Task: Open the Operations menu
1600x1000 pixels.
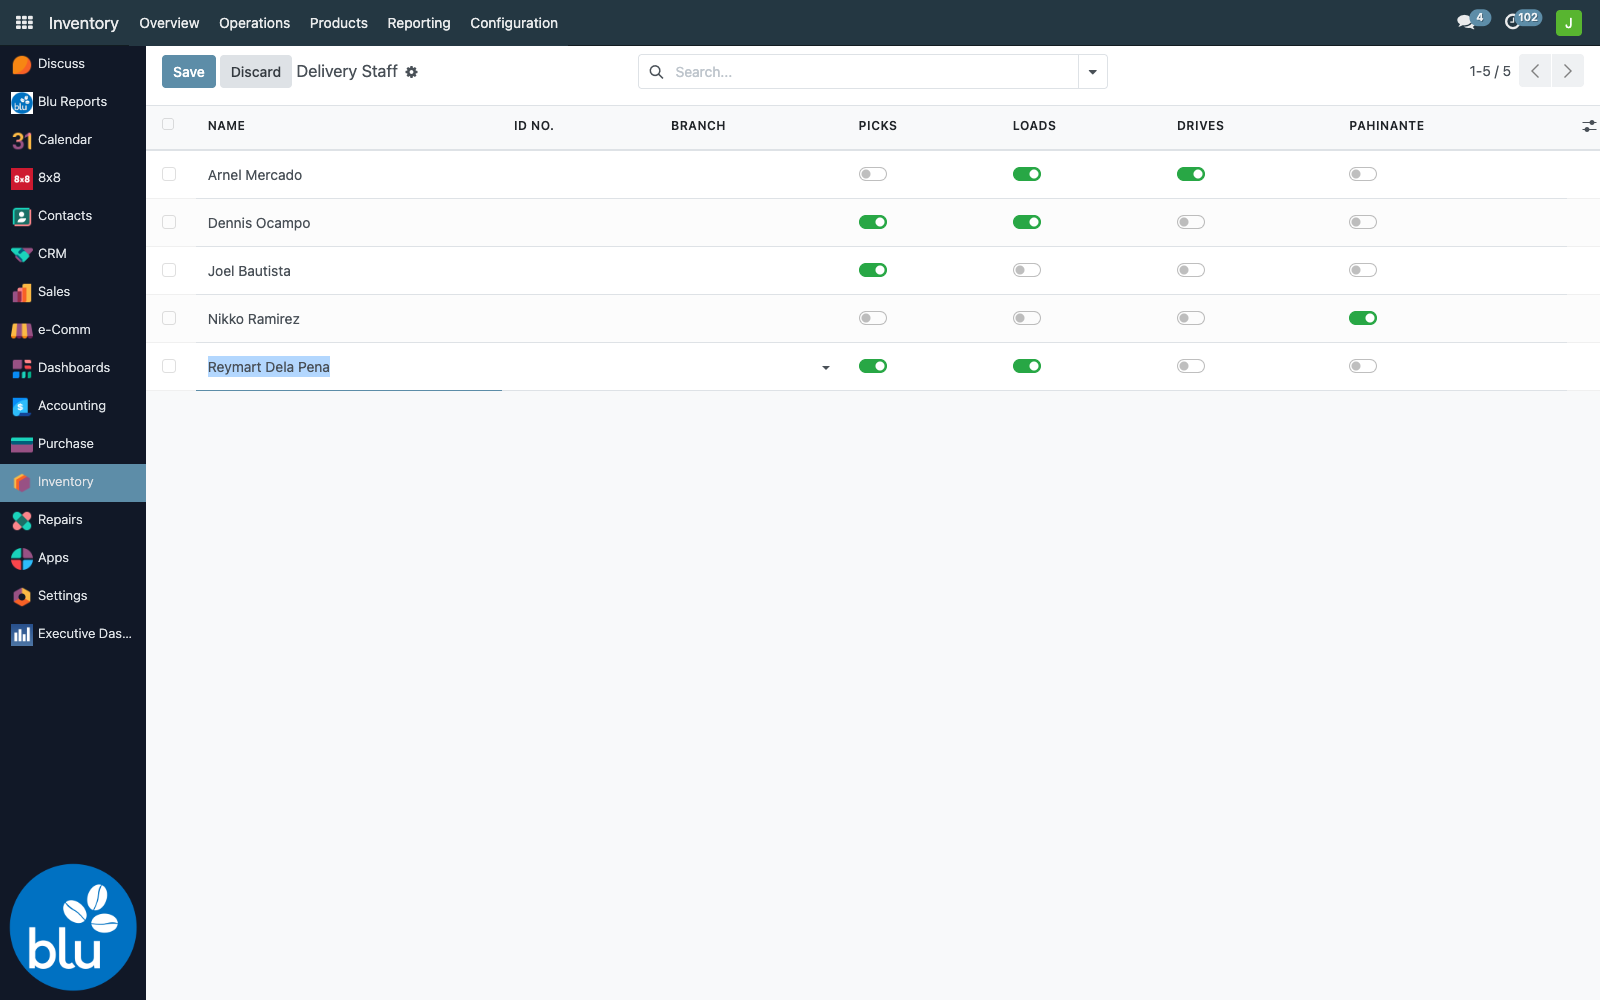Action: (x=255, y=23)
